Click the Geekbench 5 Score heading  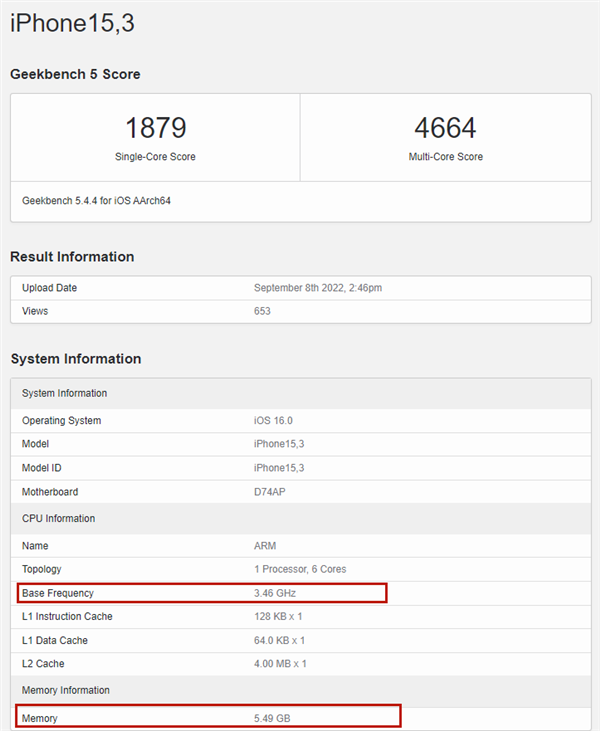coord(75,75)
